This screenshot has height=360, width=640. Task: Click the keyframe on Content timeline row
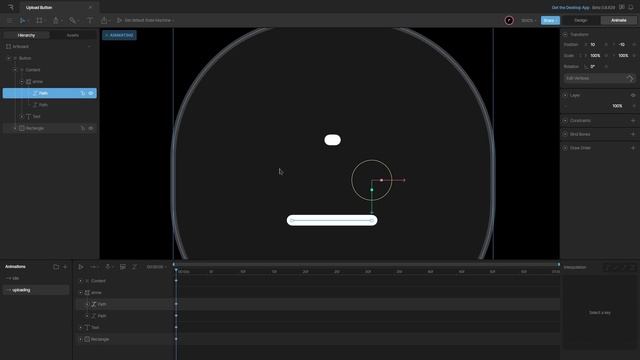[176, 281]
